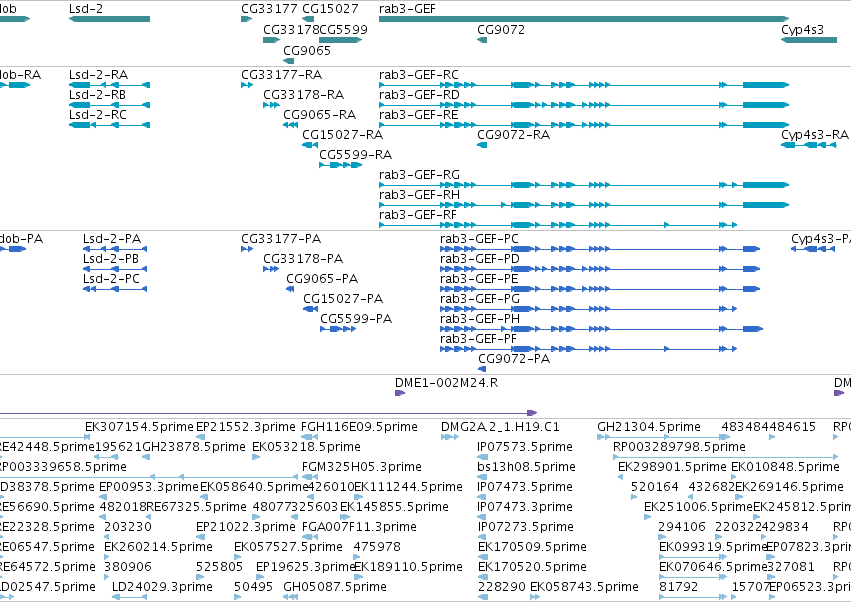
Task: Open EST FGH116E09.5prime
Action: [x=359, y=427]
